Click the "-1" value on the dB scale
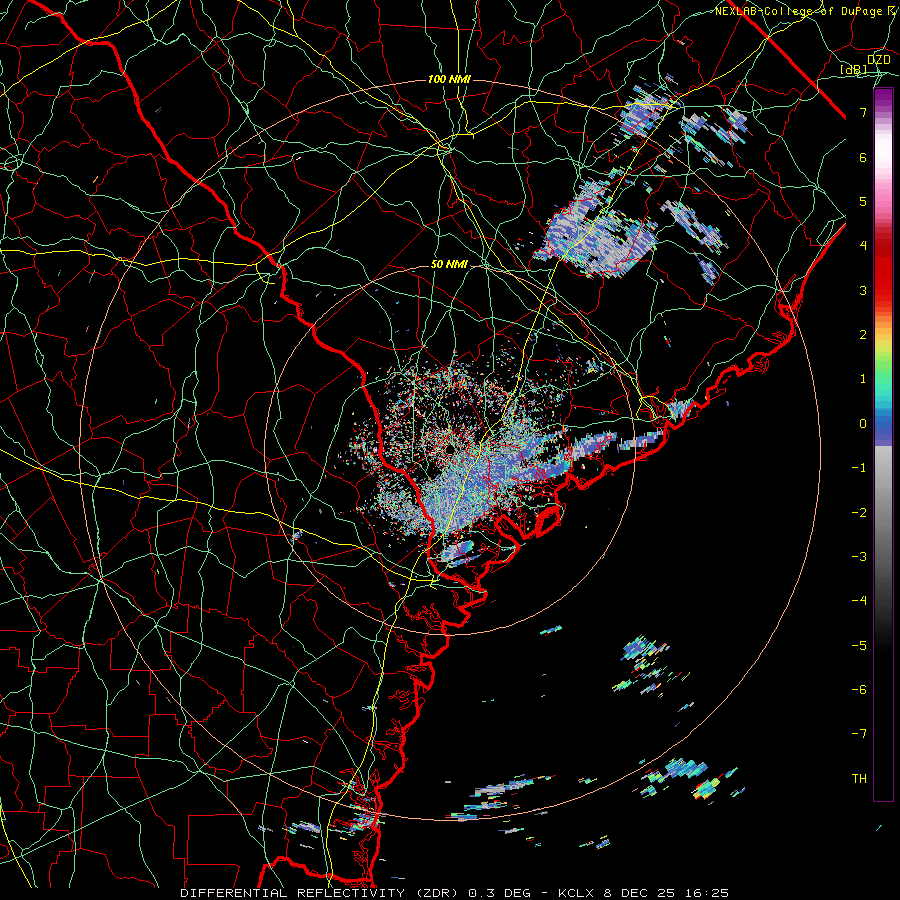The width and height of the screenshot is (900, 900). point(859,468)
